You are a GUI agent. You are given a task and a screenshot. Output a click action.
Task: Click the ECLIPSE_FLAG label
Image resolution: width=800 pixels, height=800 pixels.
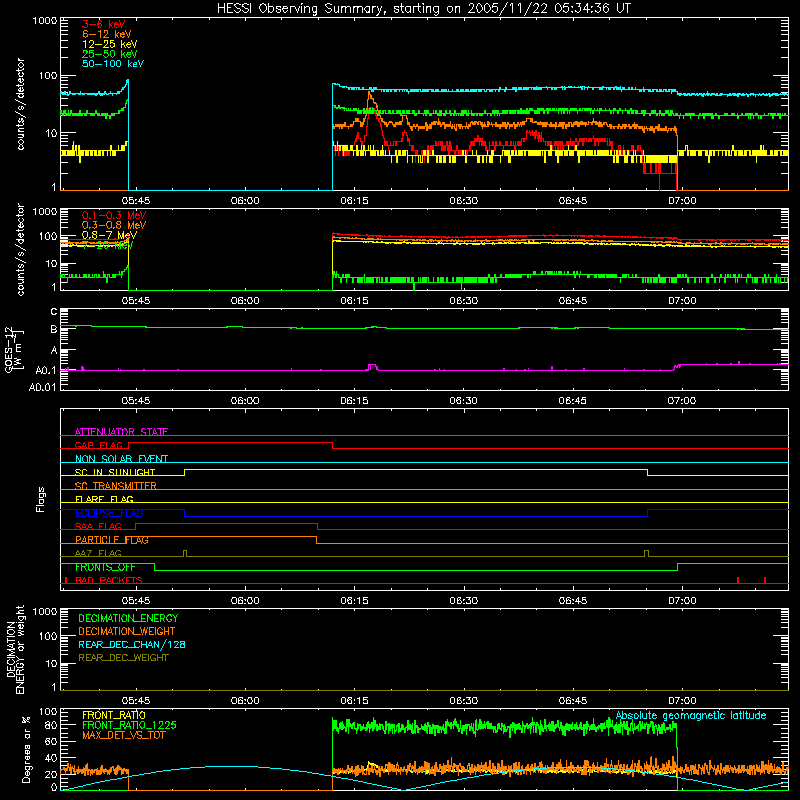(109, 513)
